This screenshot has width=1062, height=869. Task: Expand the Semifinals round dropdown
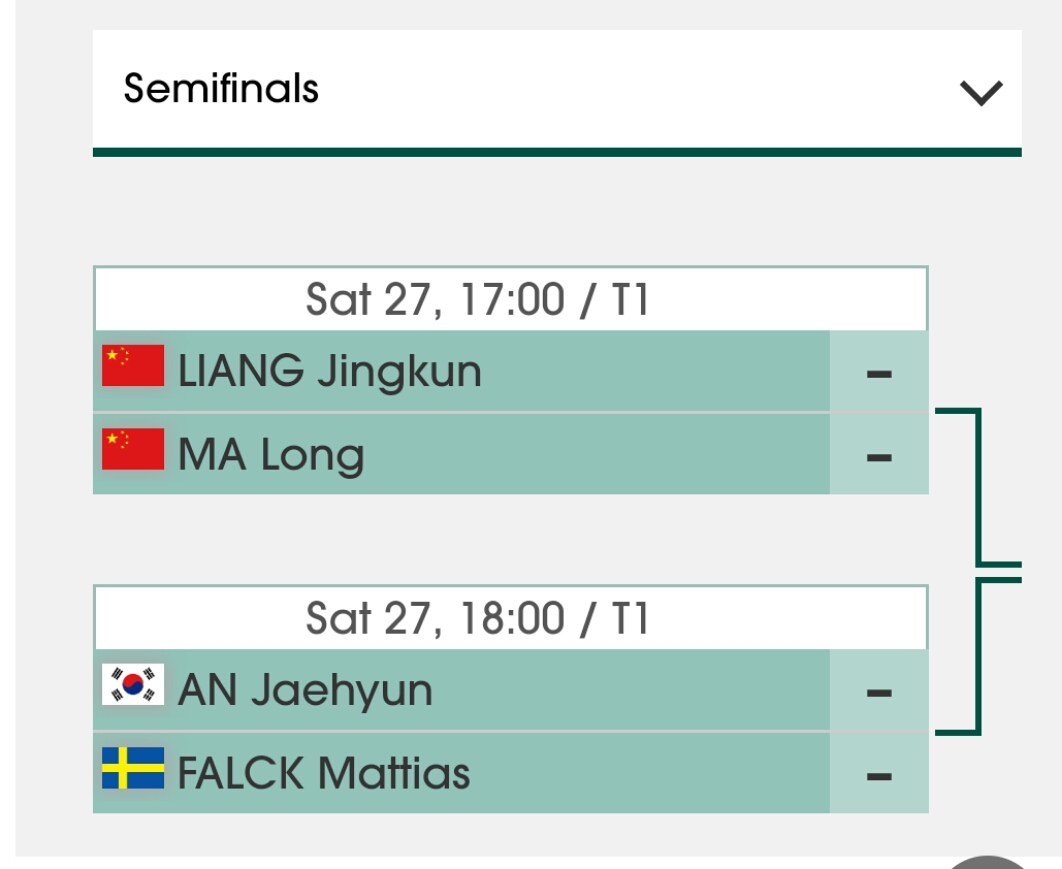557,89
